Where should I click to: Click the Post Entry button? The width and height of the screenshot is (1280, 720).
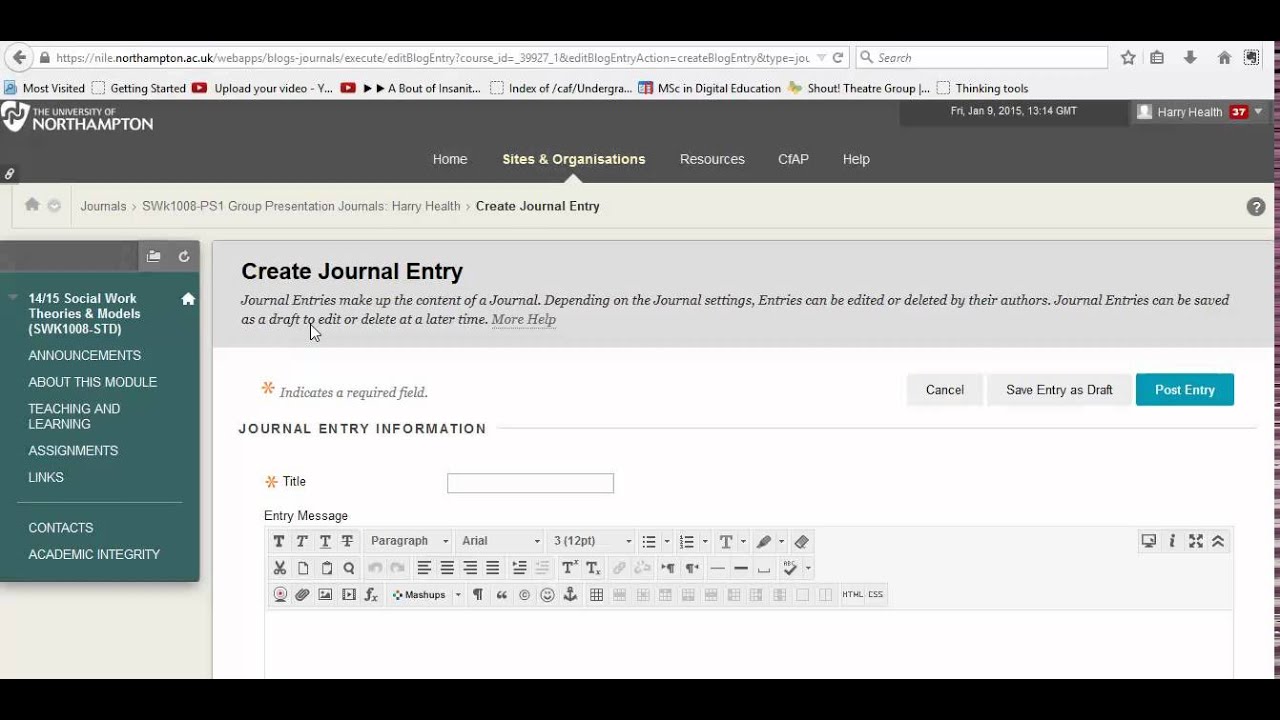[x=1185, y=390]
